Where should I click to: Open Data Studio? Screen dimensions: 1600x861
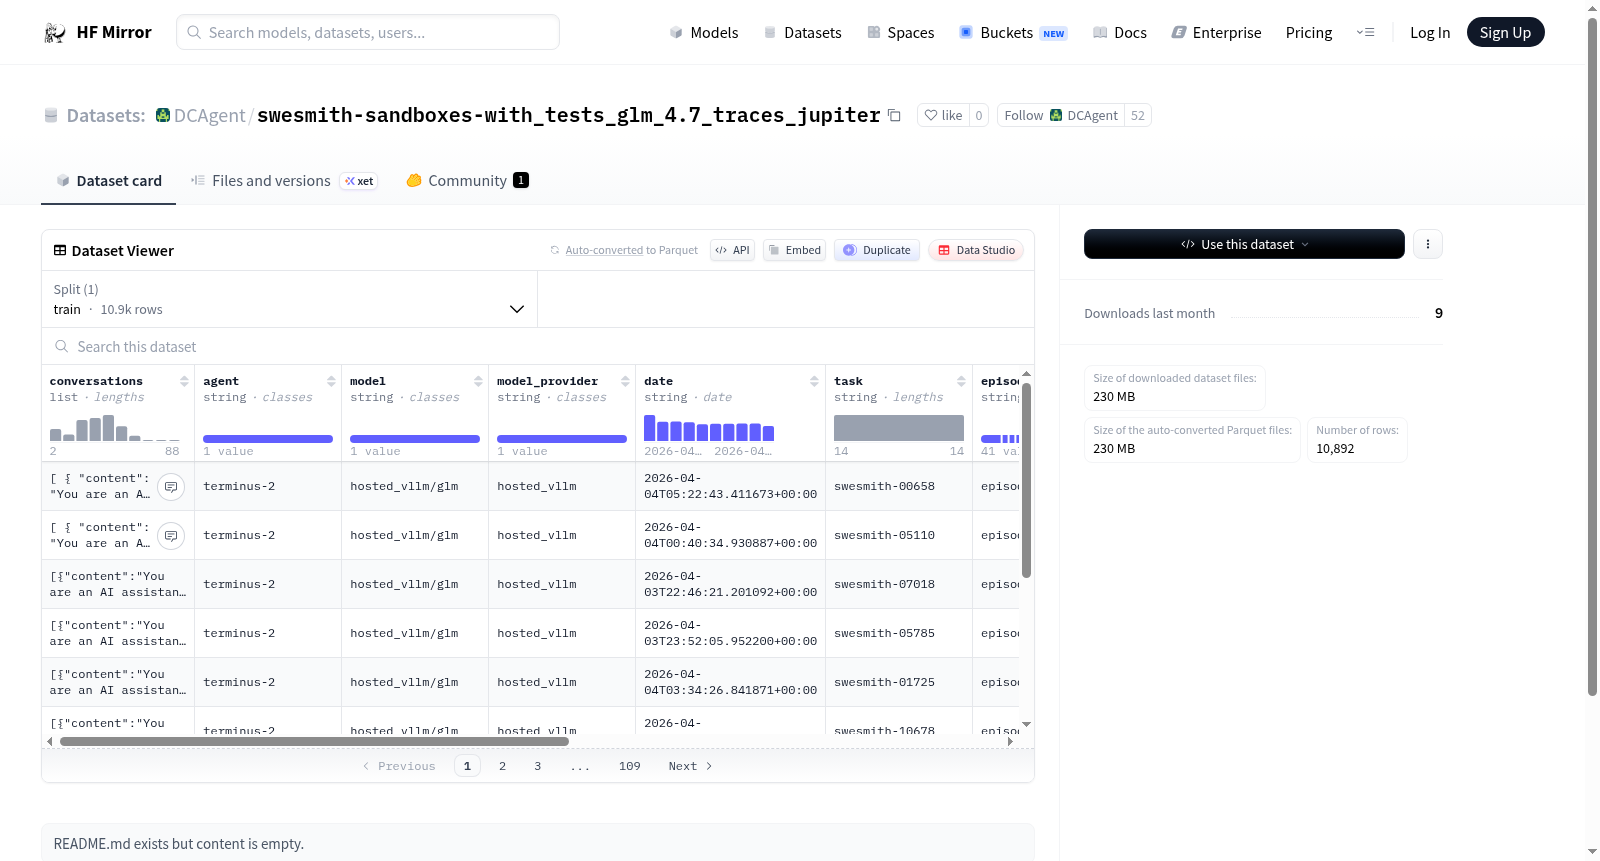pyautogui.click(x=976, y=250)
